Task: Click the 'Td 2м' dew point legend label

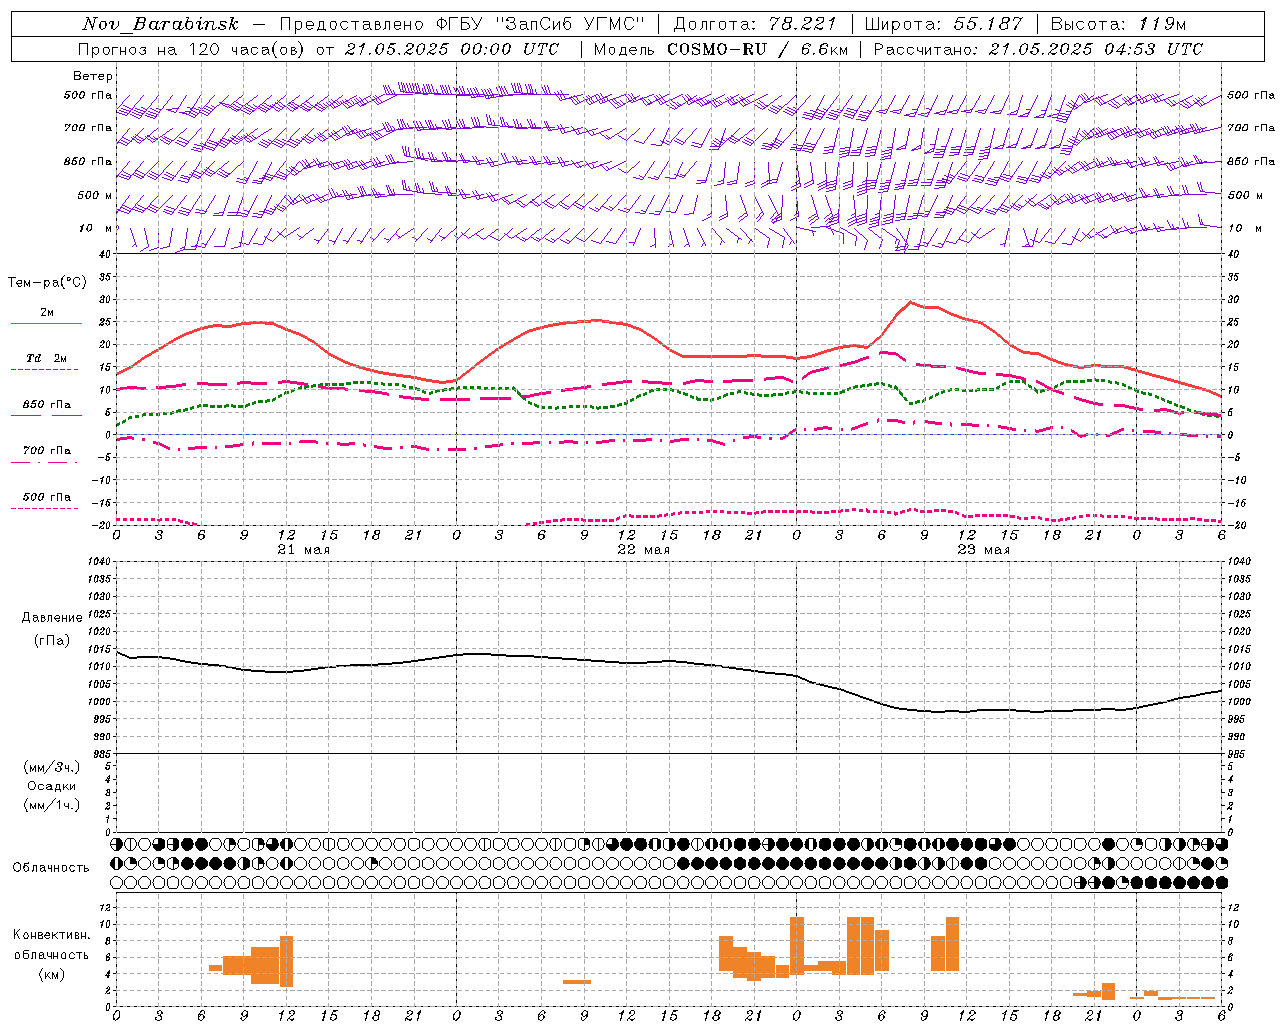Action: 47,358
